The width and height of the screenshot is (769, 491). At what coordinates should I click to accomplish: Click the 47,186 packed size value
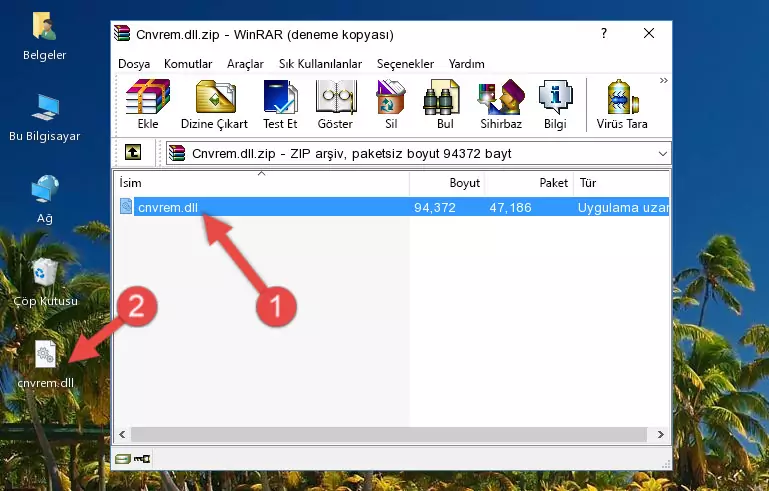pos(510,207)
